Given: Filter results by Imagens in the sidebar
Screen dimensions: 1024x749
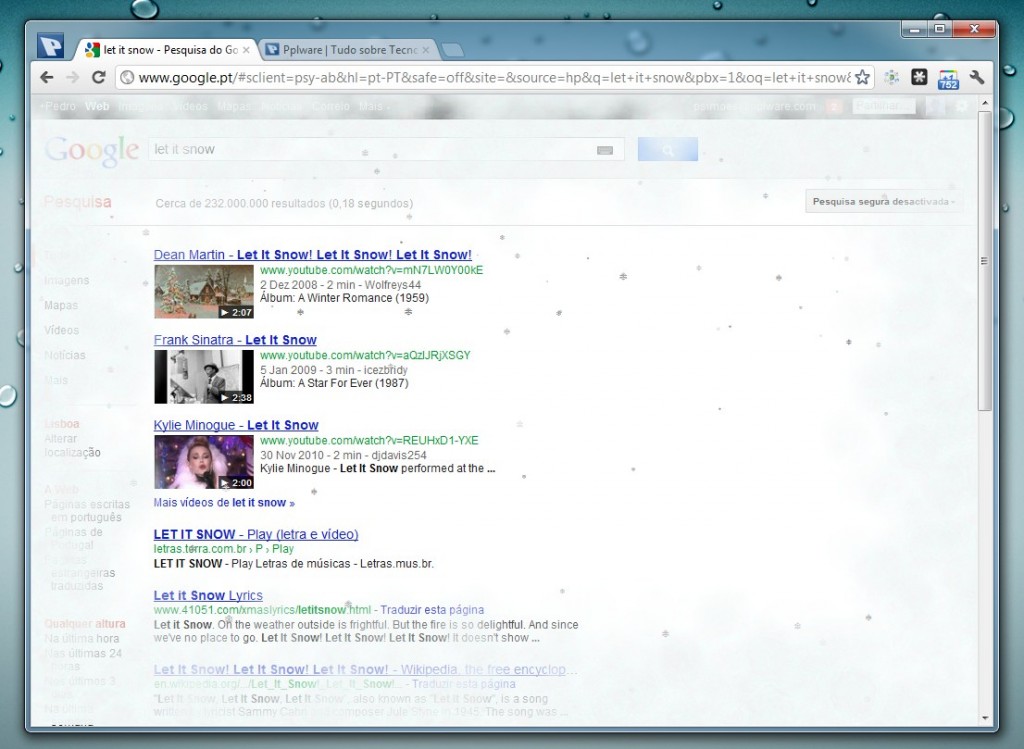Looking at the screenshot, I should click(67, 280).
